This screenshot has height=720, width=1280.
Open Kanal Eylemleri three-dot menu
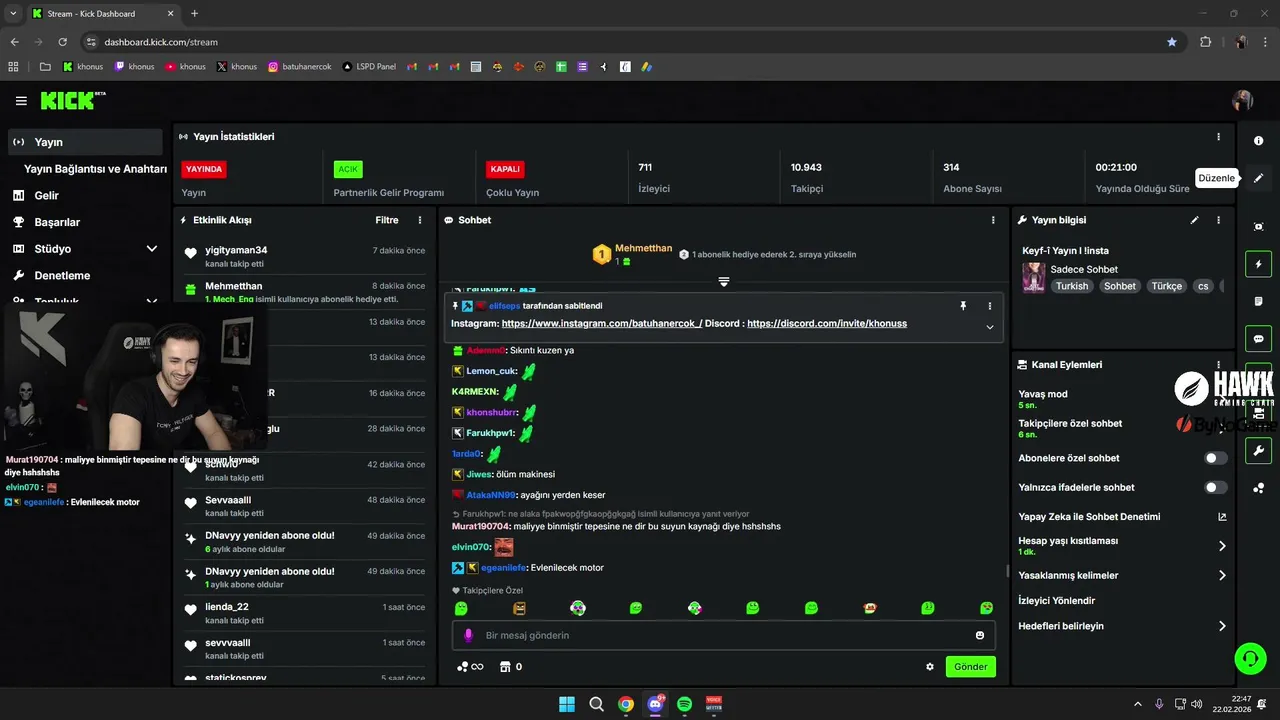coord(1218,365)
